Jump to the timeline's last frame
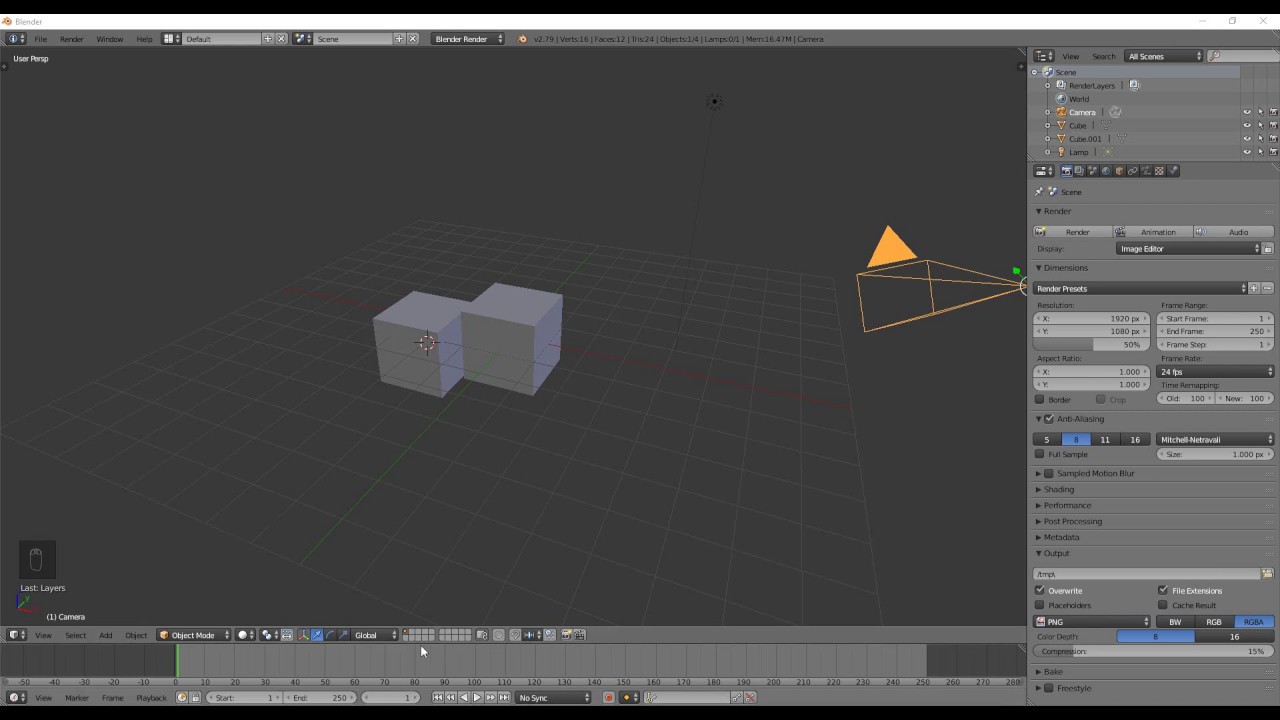 504,698
